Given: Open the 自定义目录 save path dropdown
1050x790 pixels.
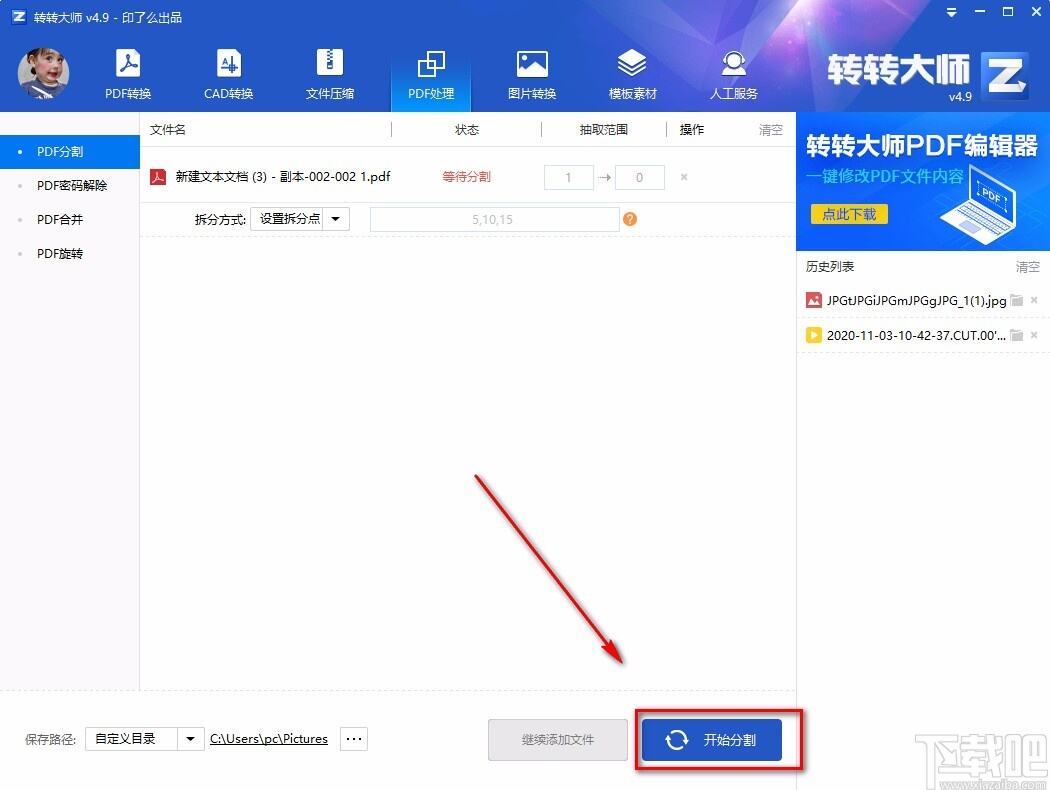Looking at the screenshot, I should click(x=145, y=739).
